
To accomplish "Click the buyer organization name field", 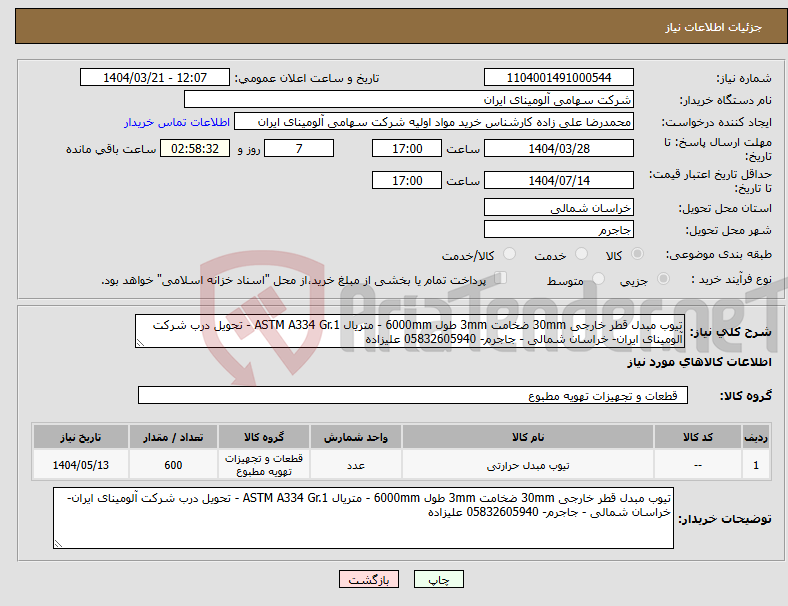I will [x=409, y=99].
